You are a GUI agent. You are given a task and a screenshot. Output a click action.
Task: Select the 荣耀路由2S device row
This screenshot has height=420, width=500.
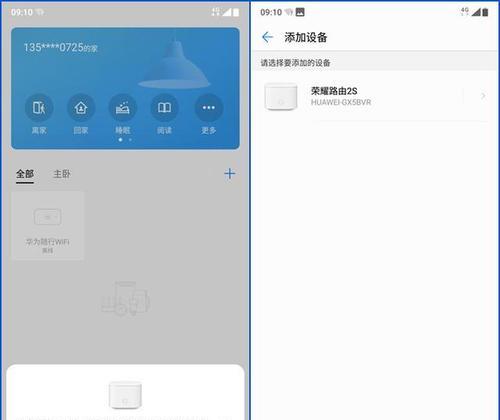(x=375, y=97)
